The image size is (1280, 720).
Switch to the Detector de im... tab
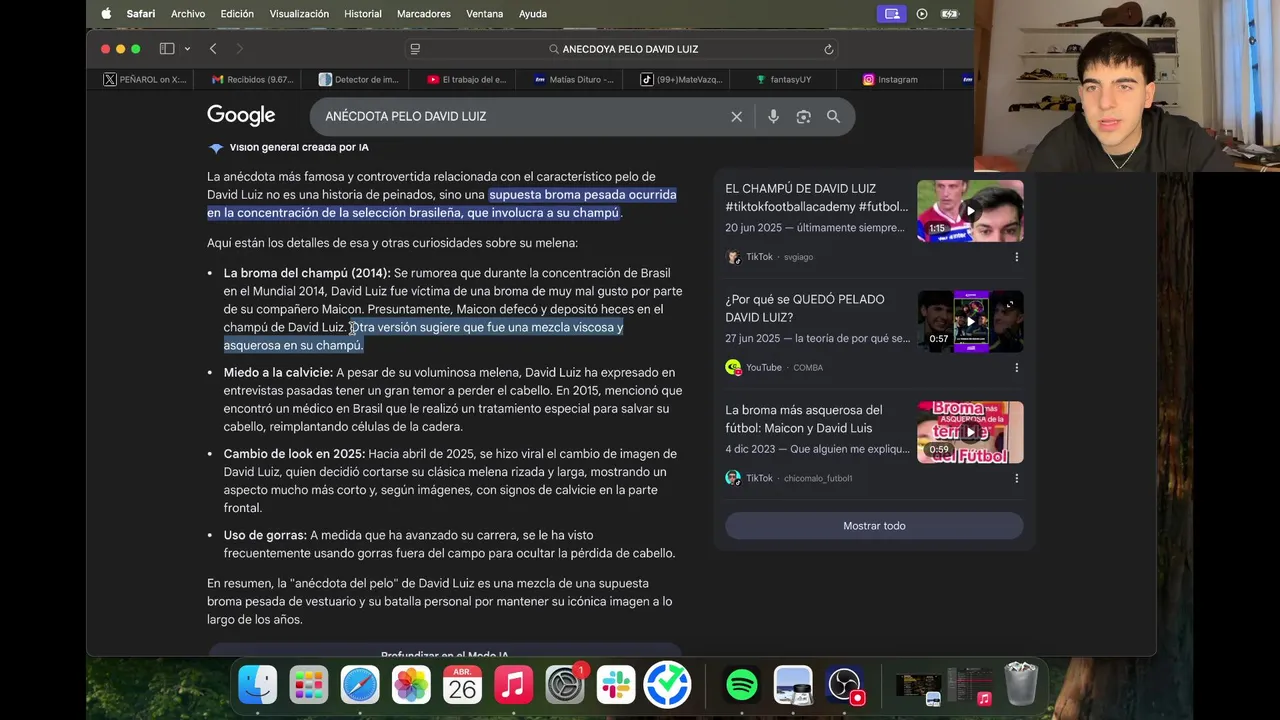[359, 79]
